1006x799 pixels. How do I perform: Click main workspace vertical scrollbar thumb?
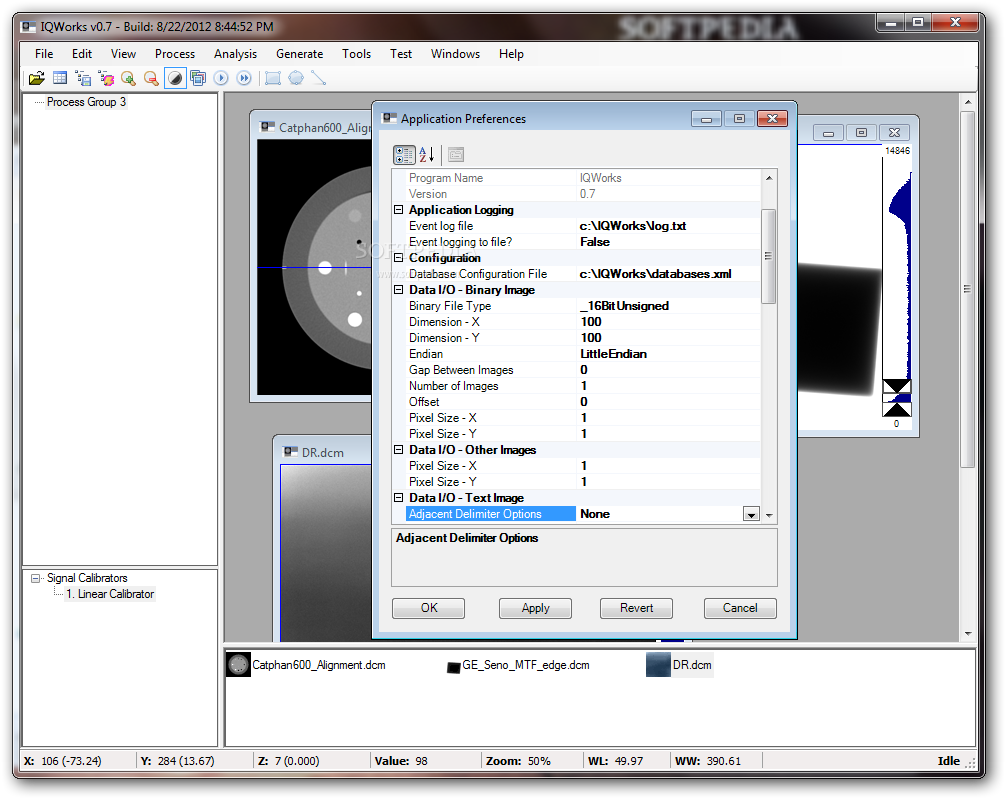967,289
